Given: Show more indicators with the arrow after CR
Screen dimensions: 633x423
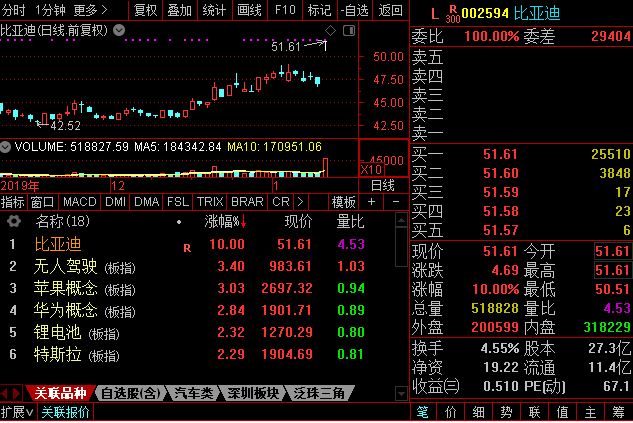Looking at the screenshot, I should (300, 201).
